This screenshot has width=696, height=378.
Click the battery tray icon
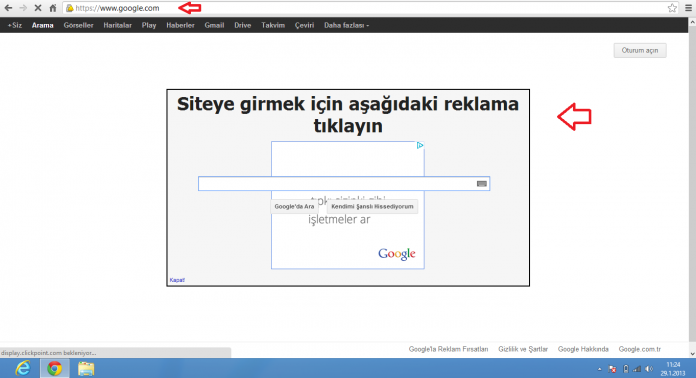click(626, 369)
